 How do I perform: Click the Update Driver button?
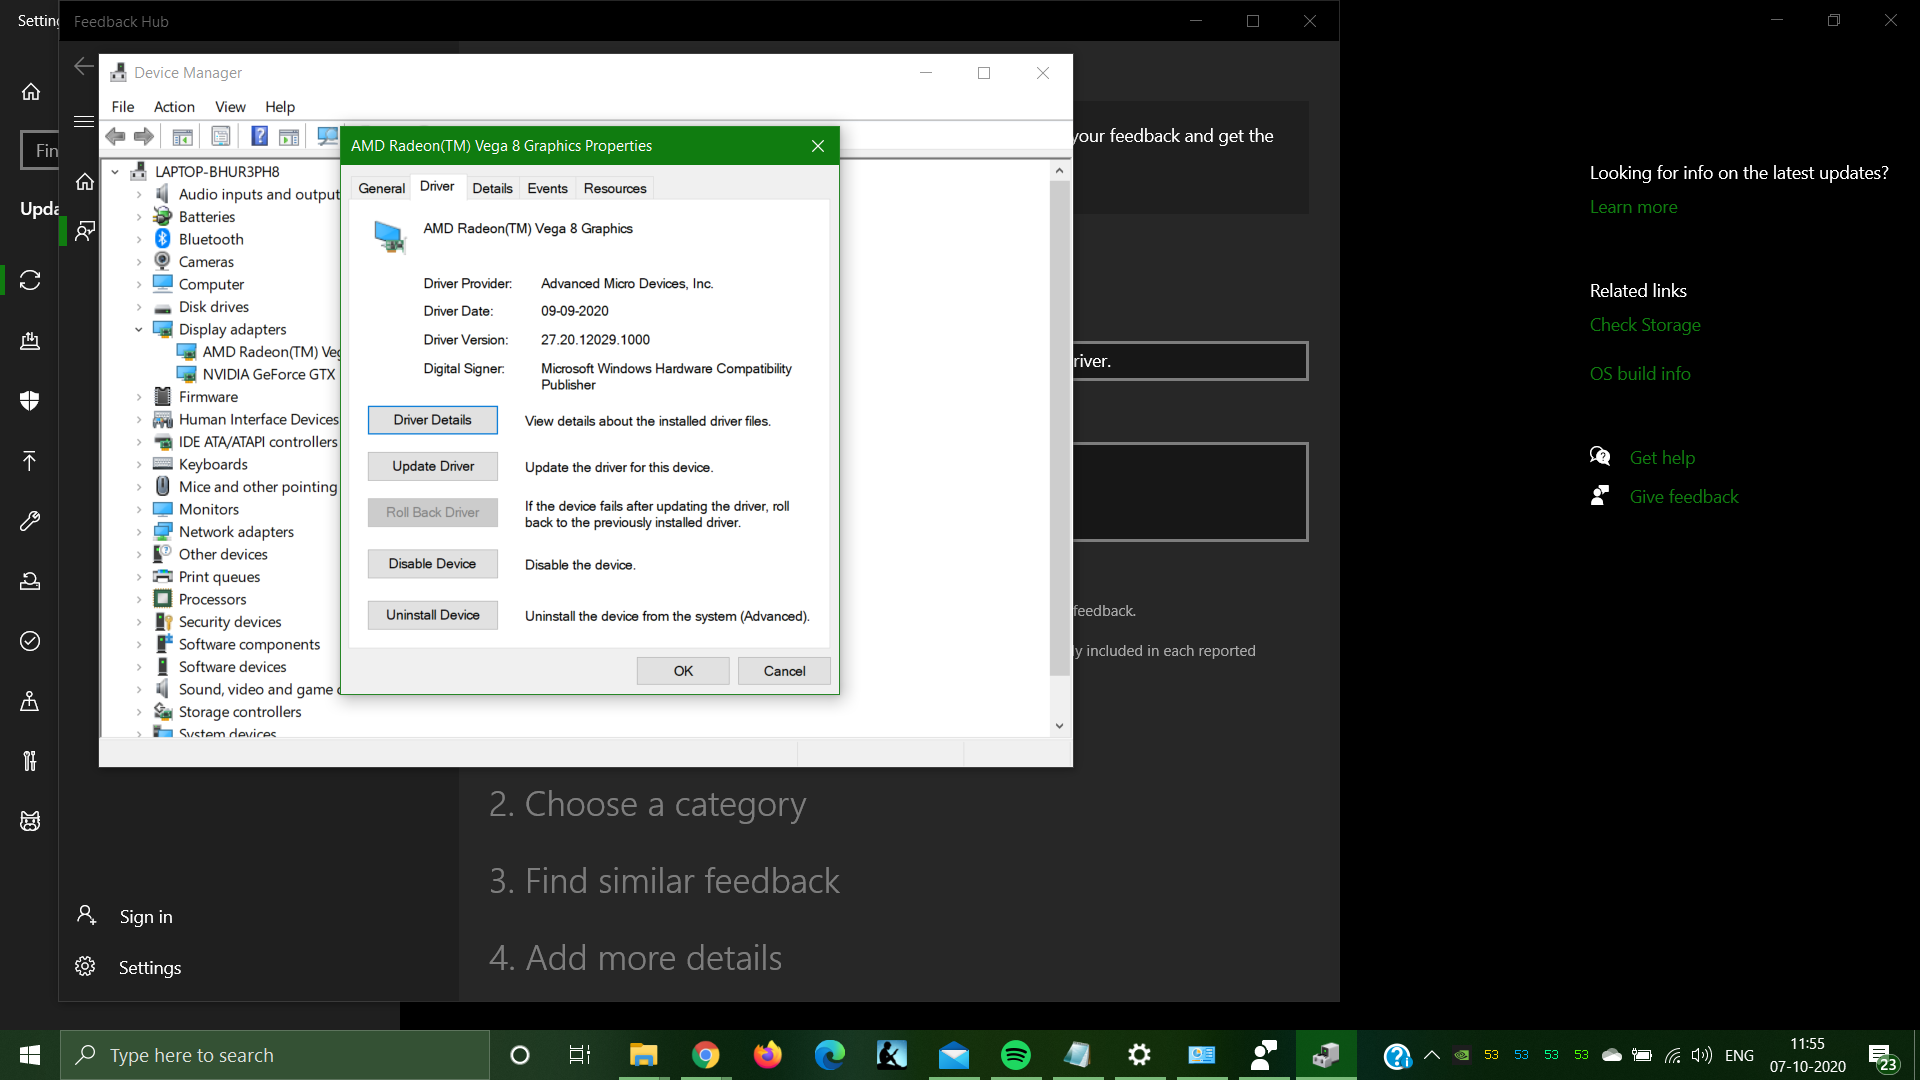click(432, 466)
